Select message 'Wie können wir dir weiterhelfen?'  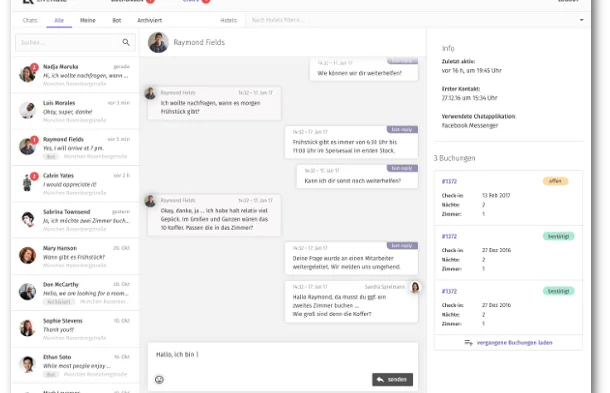[363, 69]
